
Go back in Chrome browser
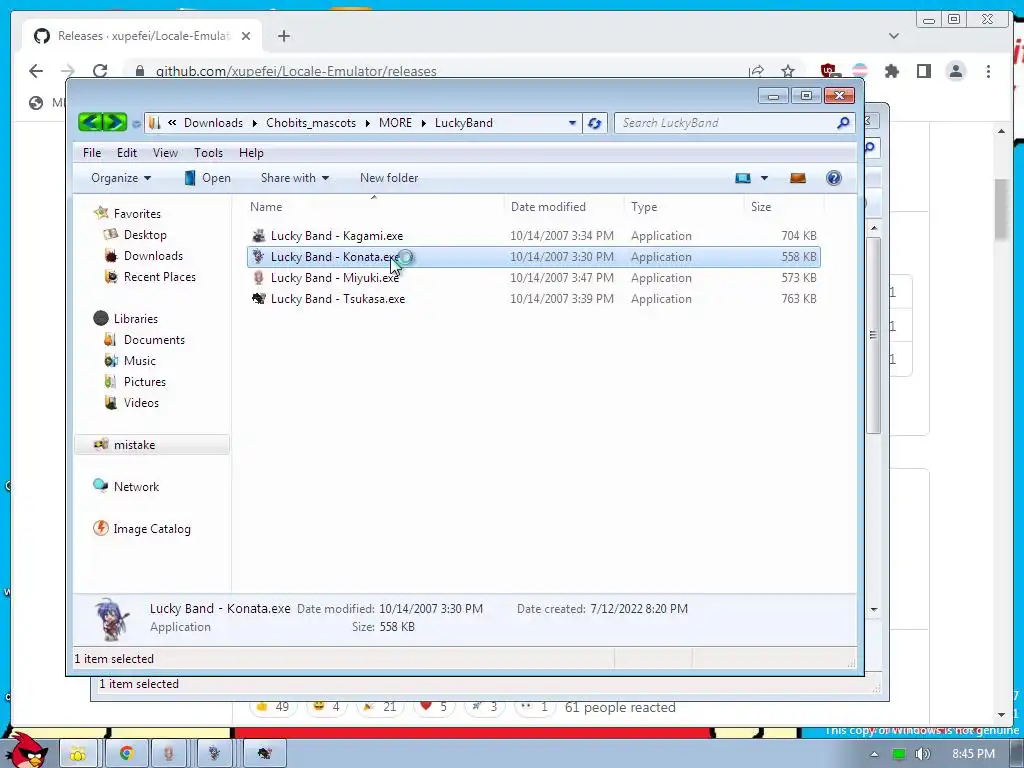(x=36, y=71)
